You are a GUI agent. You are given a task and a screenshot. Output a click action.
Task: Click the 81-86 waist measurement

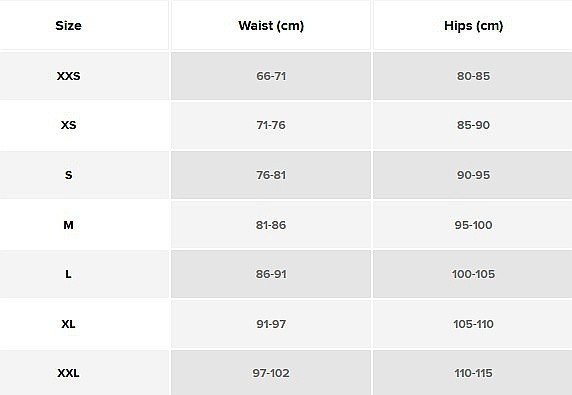tap(271, 225)
